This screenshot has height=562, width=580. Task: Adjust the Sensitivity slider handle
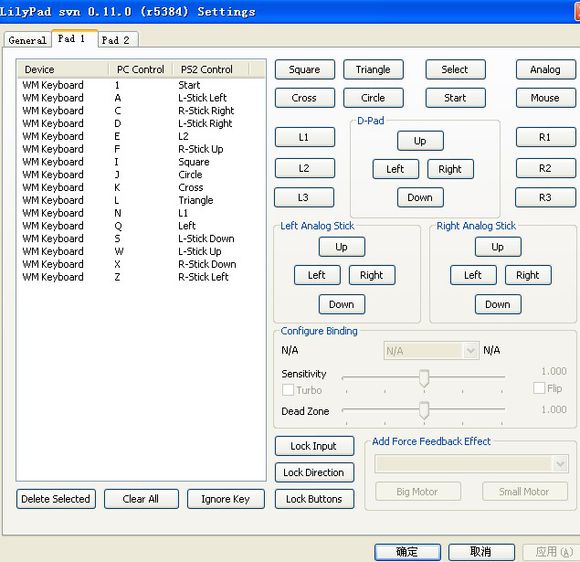pyautogui.click(x=424, y=377)
